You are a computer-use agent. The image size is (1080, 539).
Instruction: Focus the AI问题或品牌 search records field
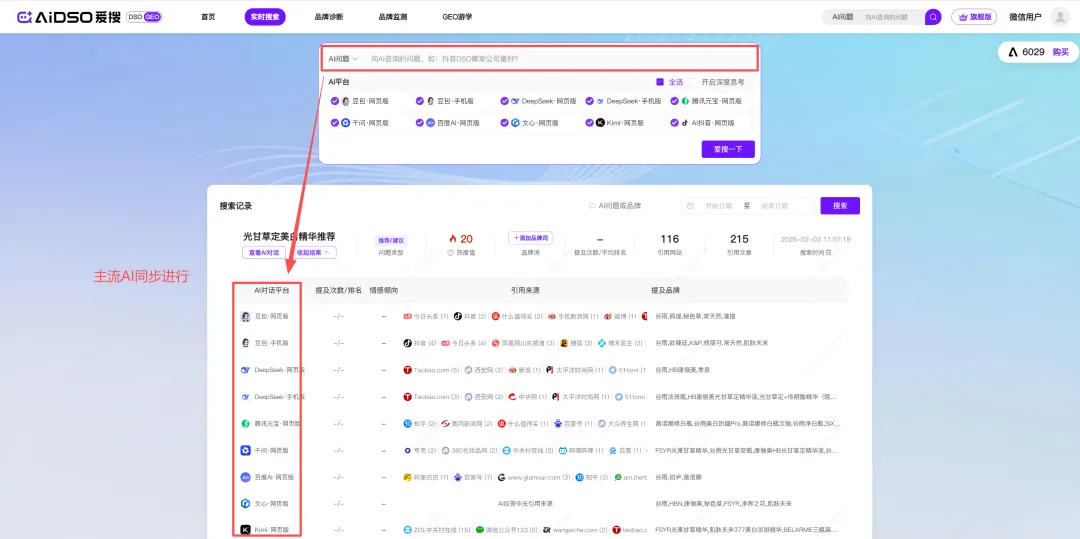[x=627, y=205]
